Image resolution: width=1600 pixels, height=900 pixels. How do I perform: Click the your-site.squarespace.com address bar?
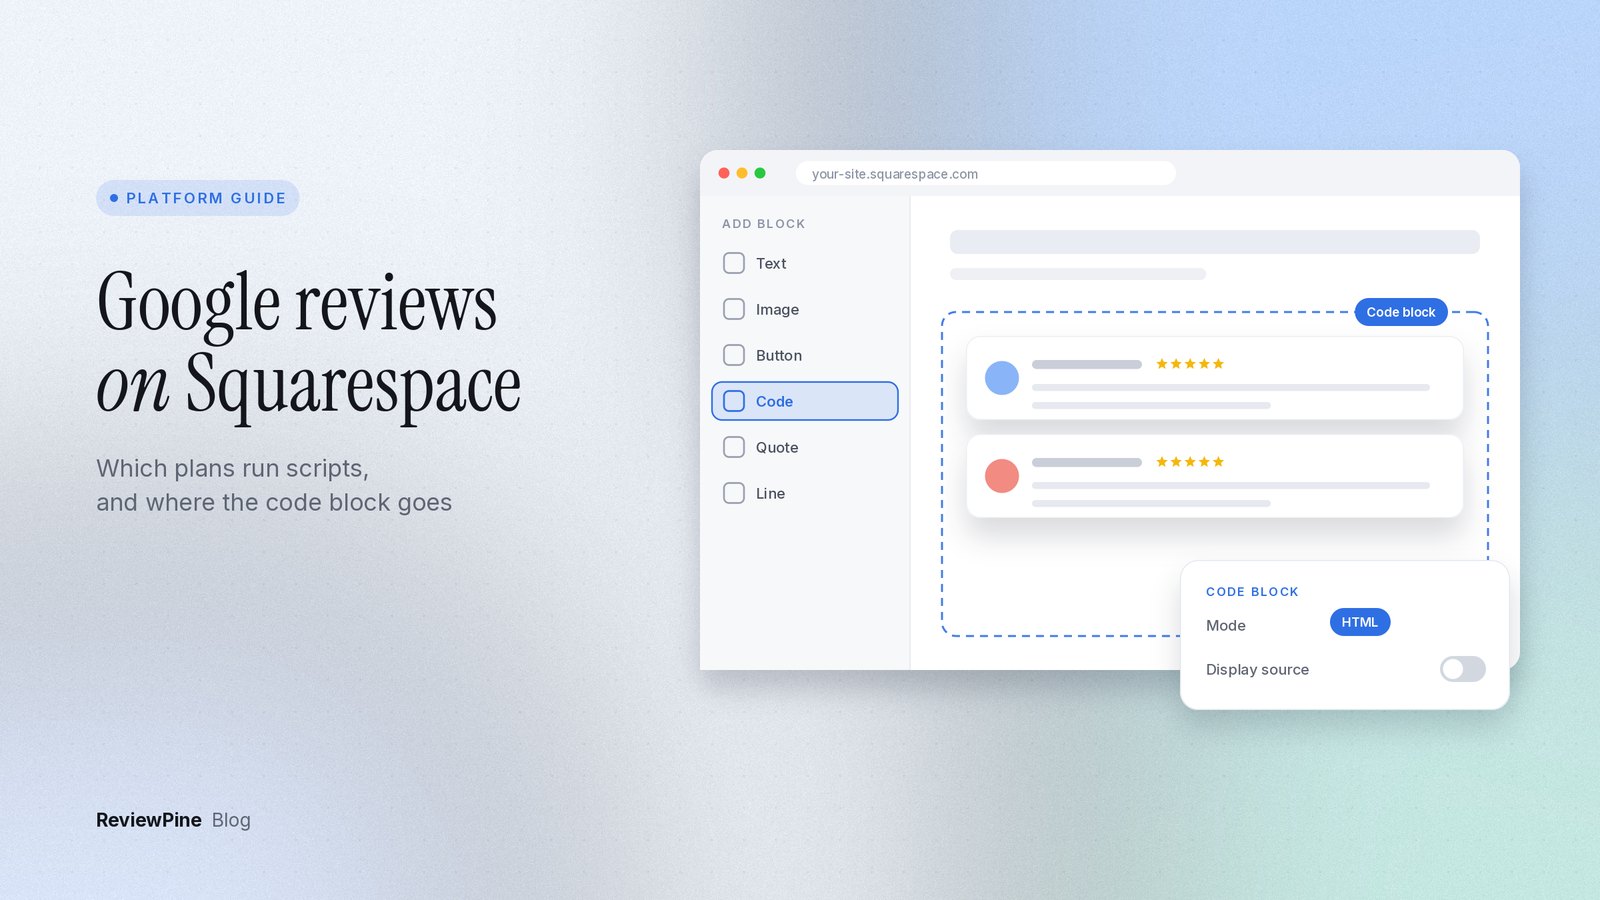[x=986, y=173]
